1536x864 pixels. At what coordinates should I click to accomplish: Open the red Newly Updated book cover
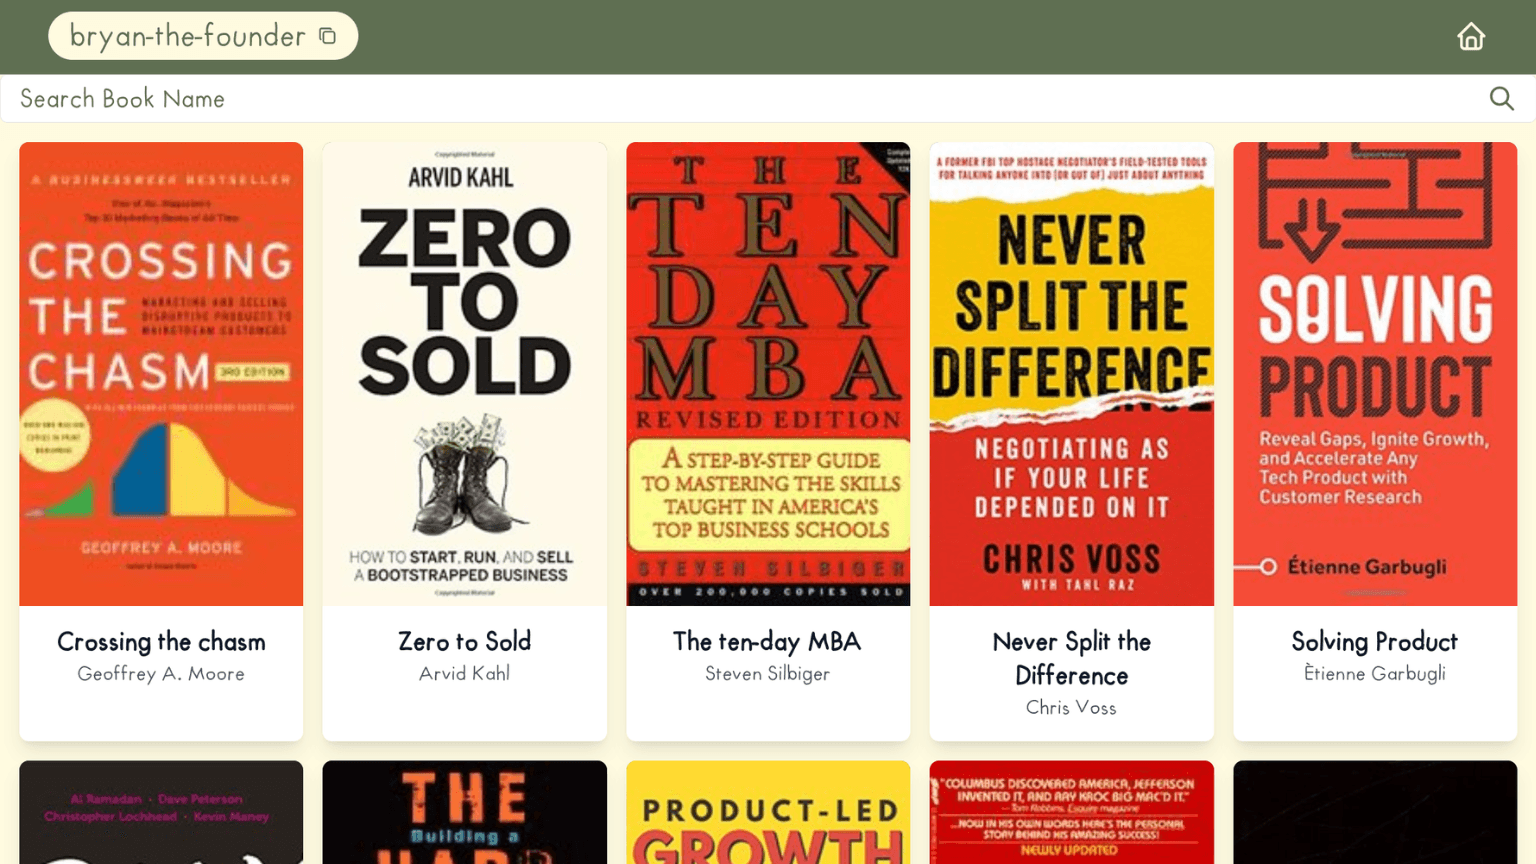[x=1071, y=812]
